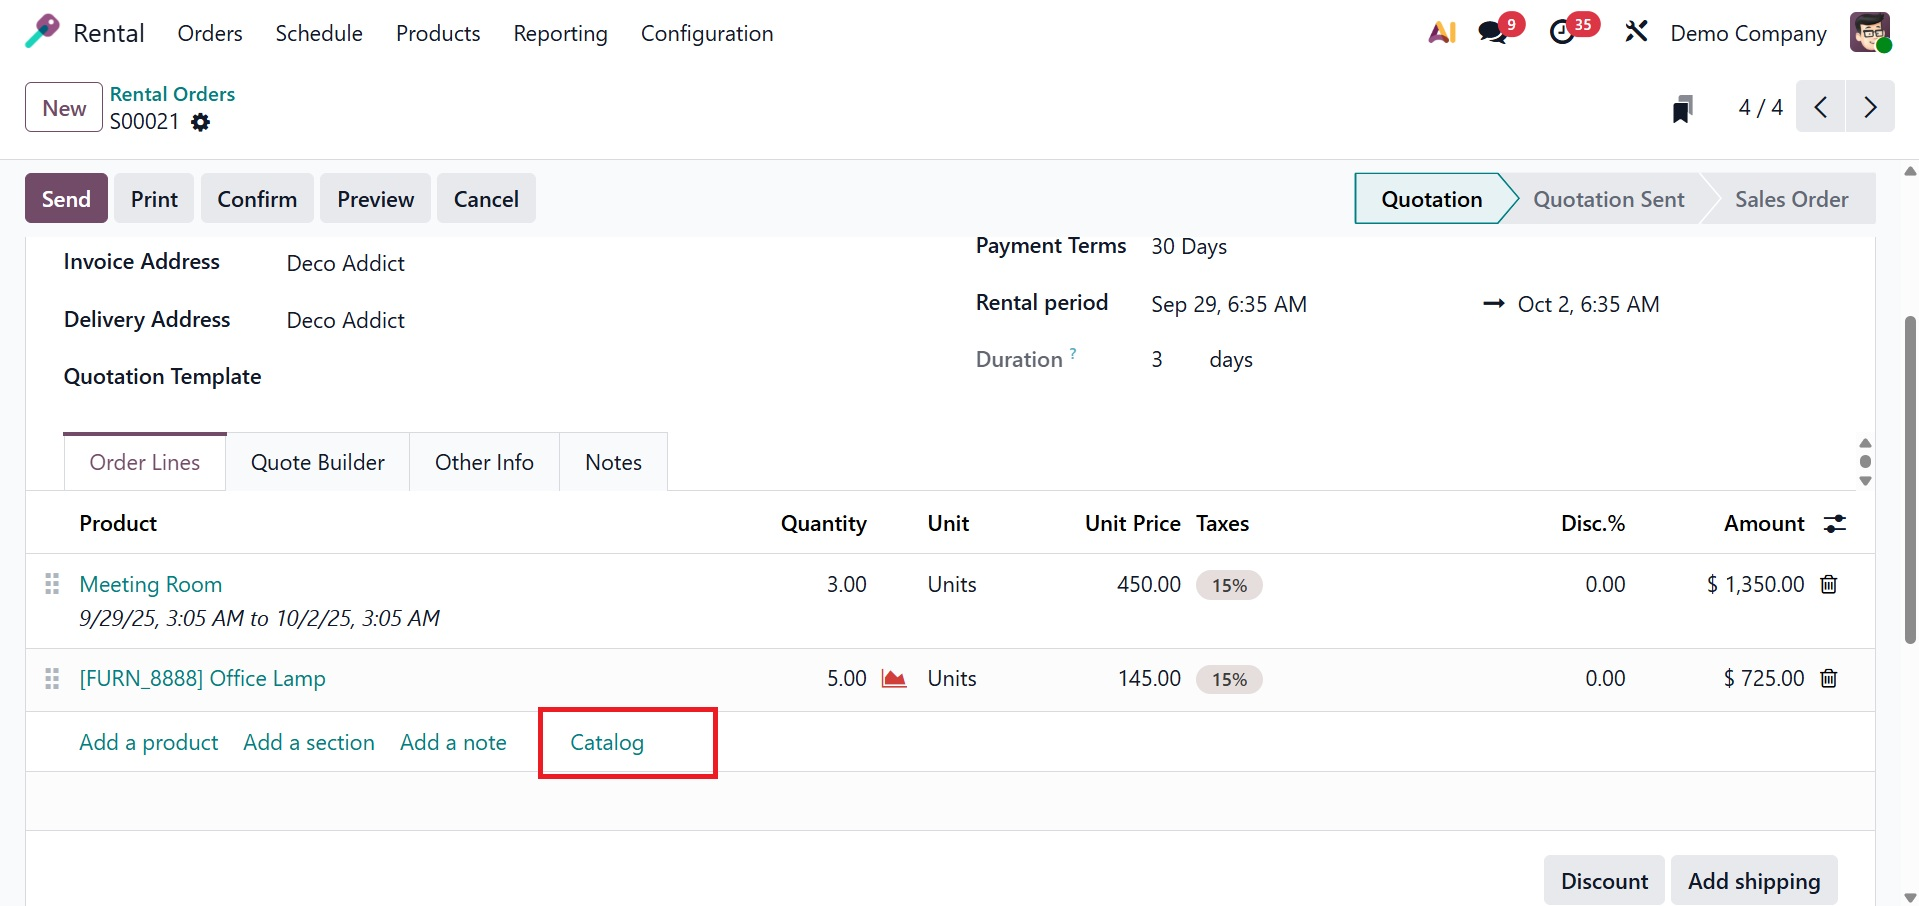This screenshot has height=906, width=1919.
Task: Click the bookmark icon near pager
Action: (x=1682, y=108)
